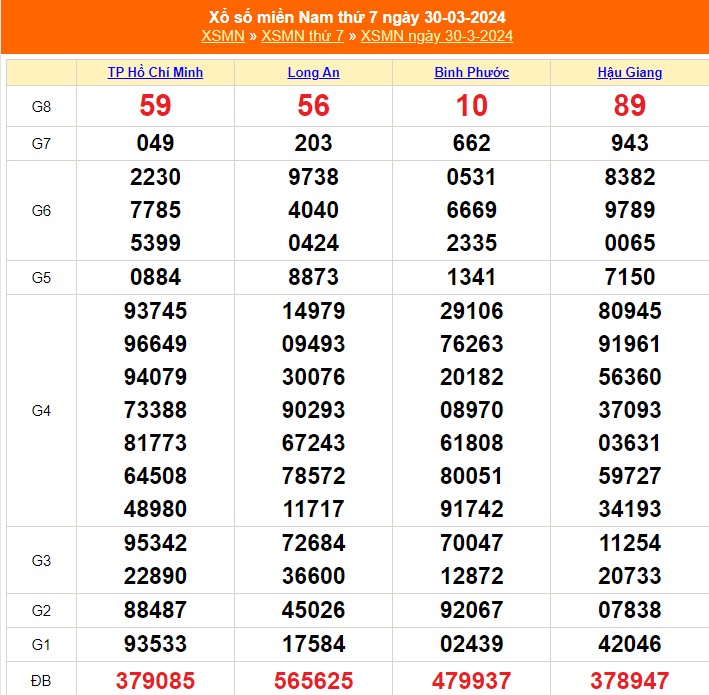Click G4 number 37093
Viewport: 709px width, 695px height.
(x=630, y=410)
